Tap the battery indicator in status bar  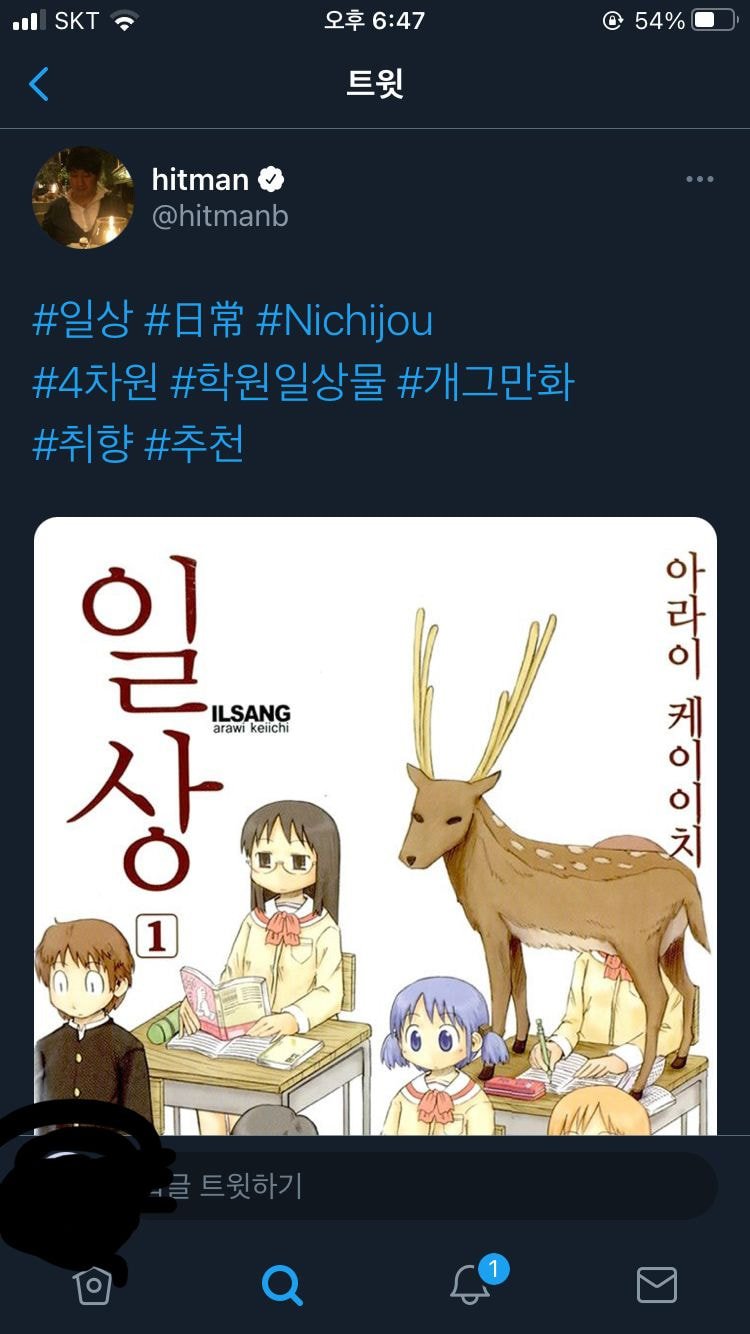(714, 20)
